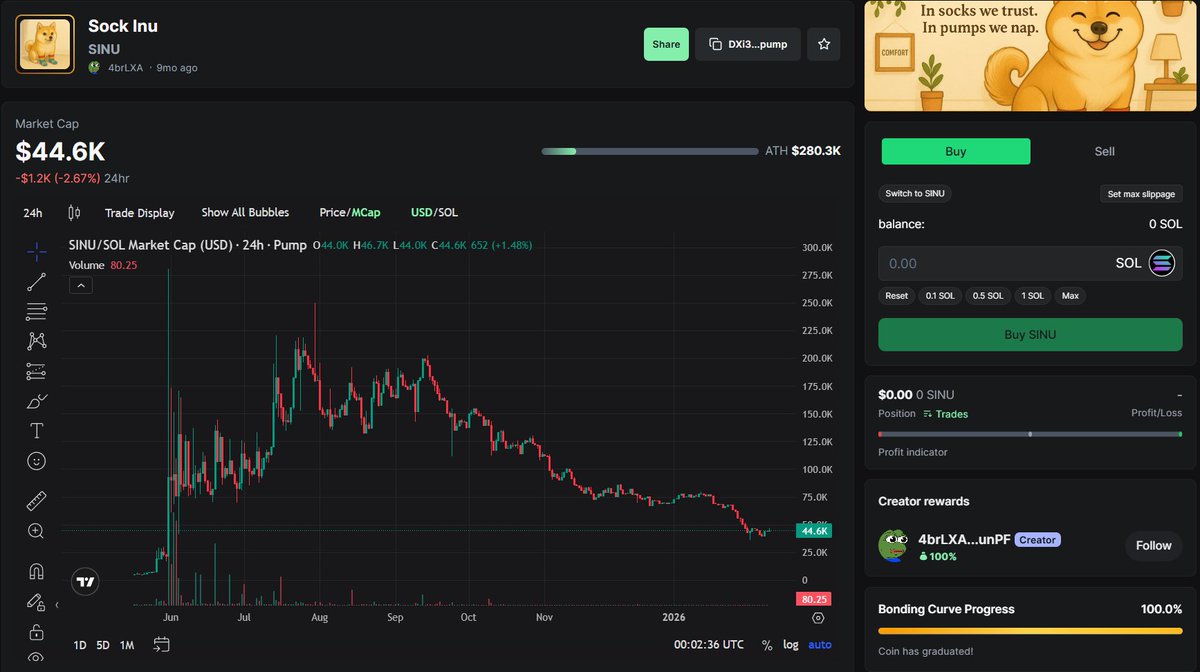Collapse the indicator legend chevron
This screenshot has height=672, width=1200.
(81, 285)
